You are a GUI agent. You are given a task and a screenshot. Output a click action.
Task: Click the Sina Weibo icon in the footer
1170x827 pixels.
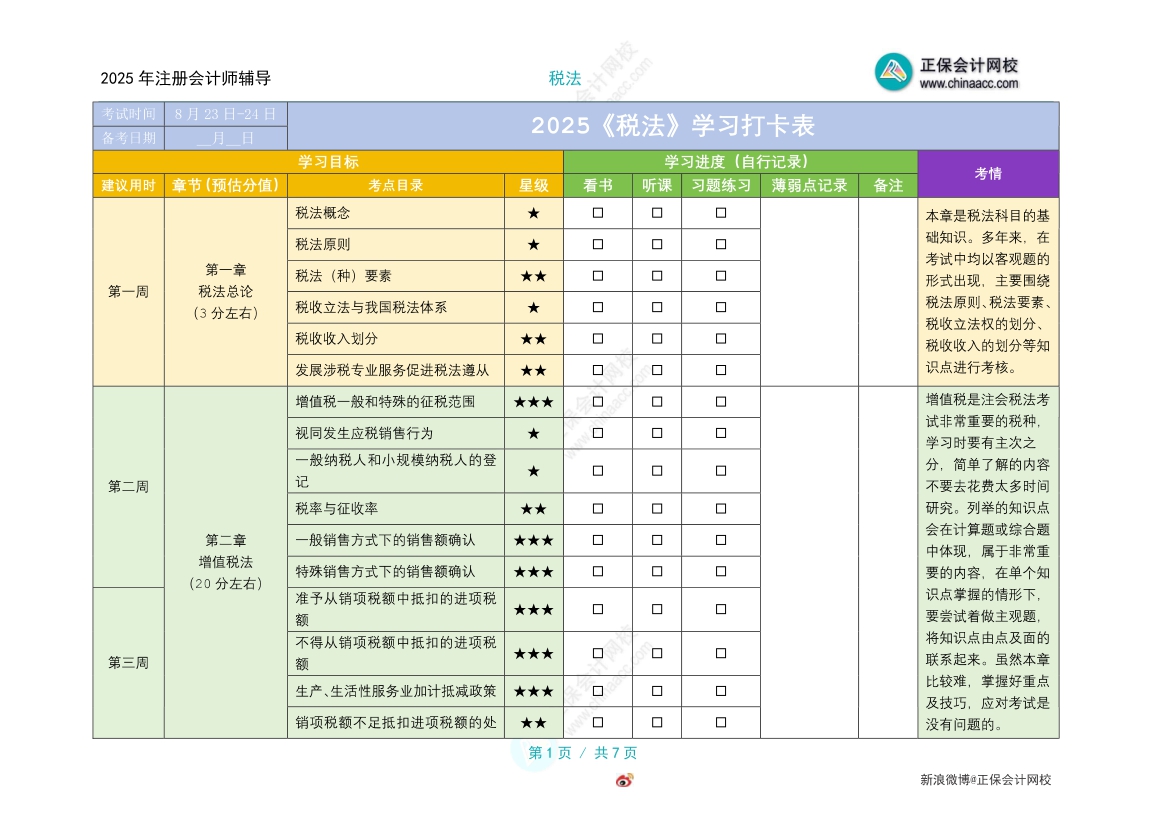tap(624, 780)
